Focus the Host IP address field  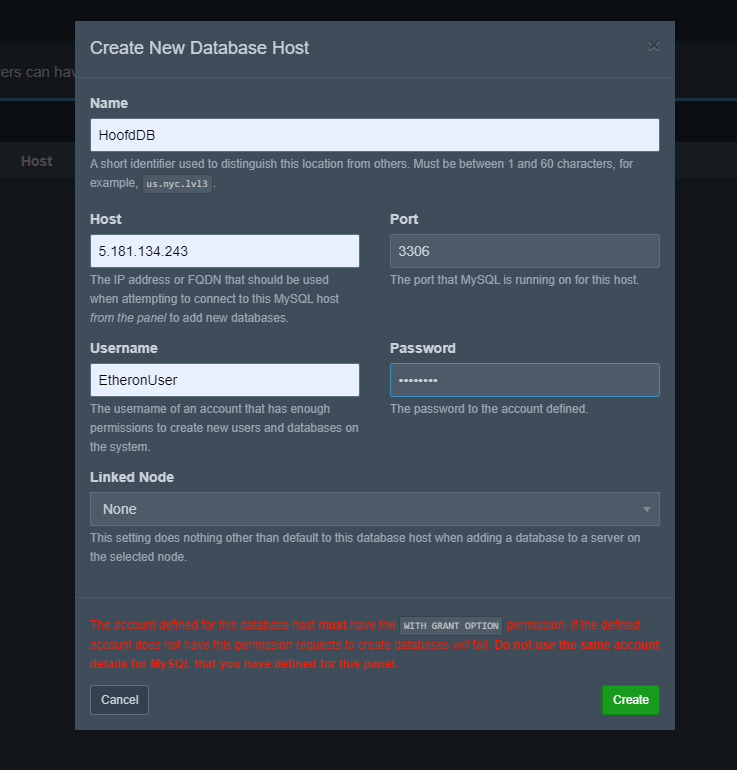(224, 251)
